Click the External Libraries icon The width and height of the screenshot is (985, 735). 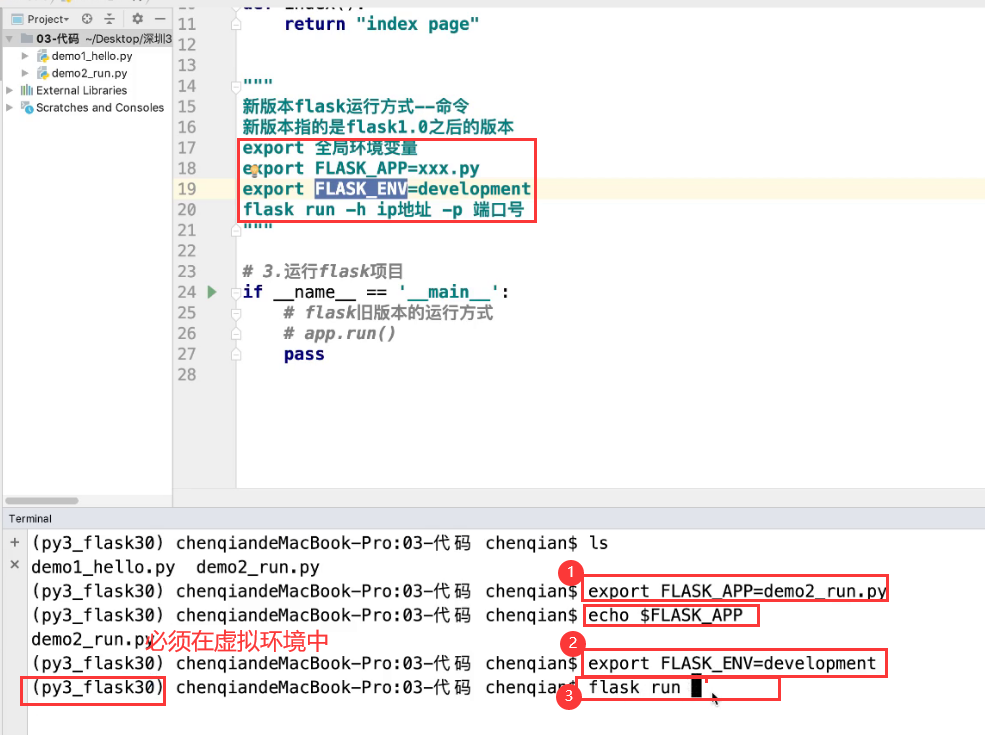26,90
